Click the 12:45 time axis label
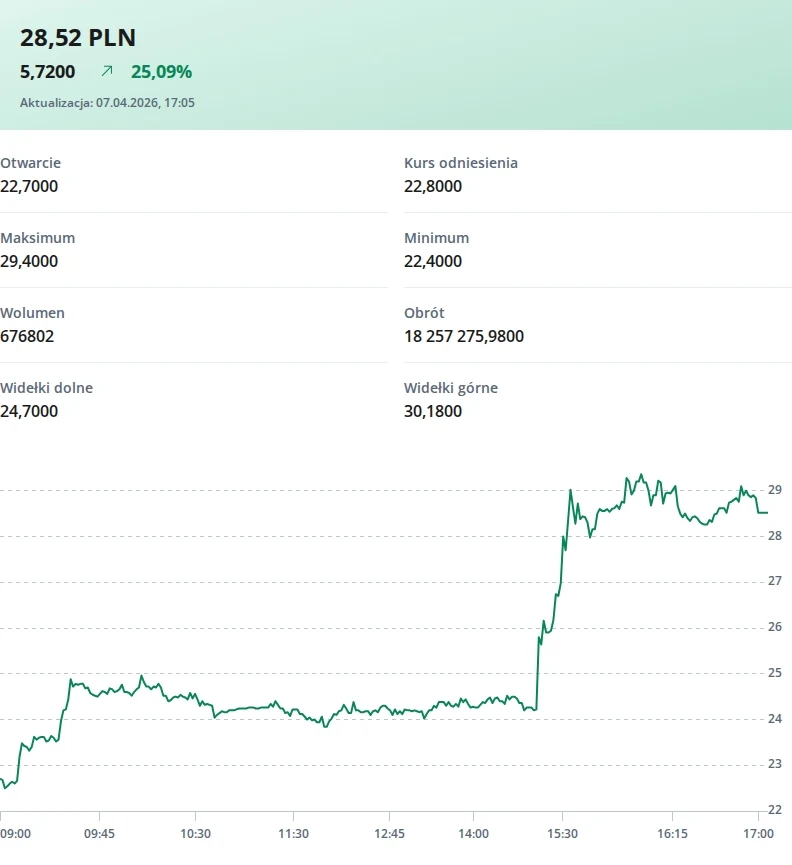The width and height of the screenshot is (792, 865). tap(389, 834)
